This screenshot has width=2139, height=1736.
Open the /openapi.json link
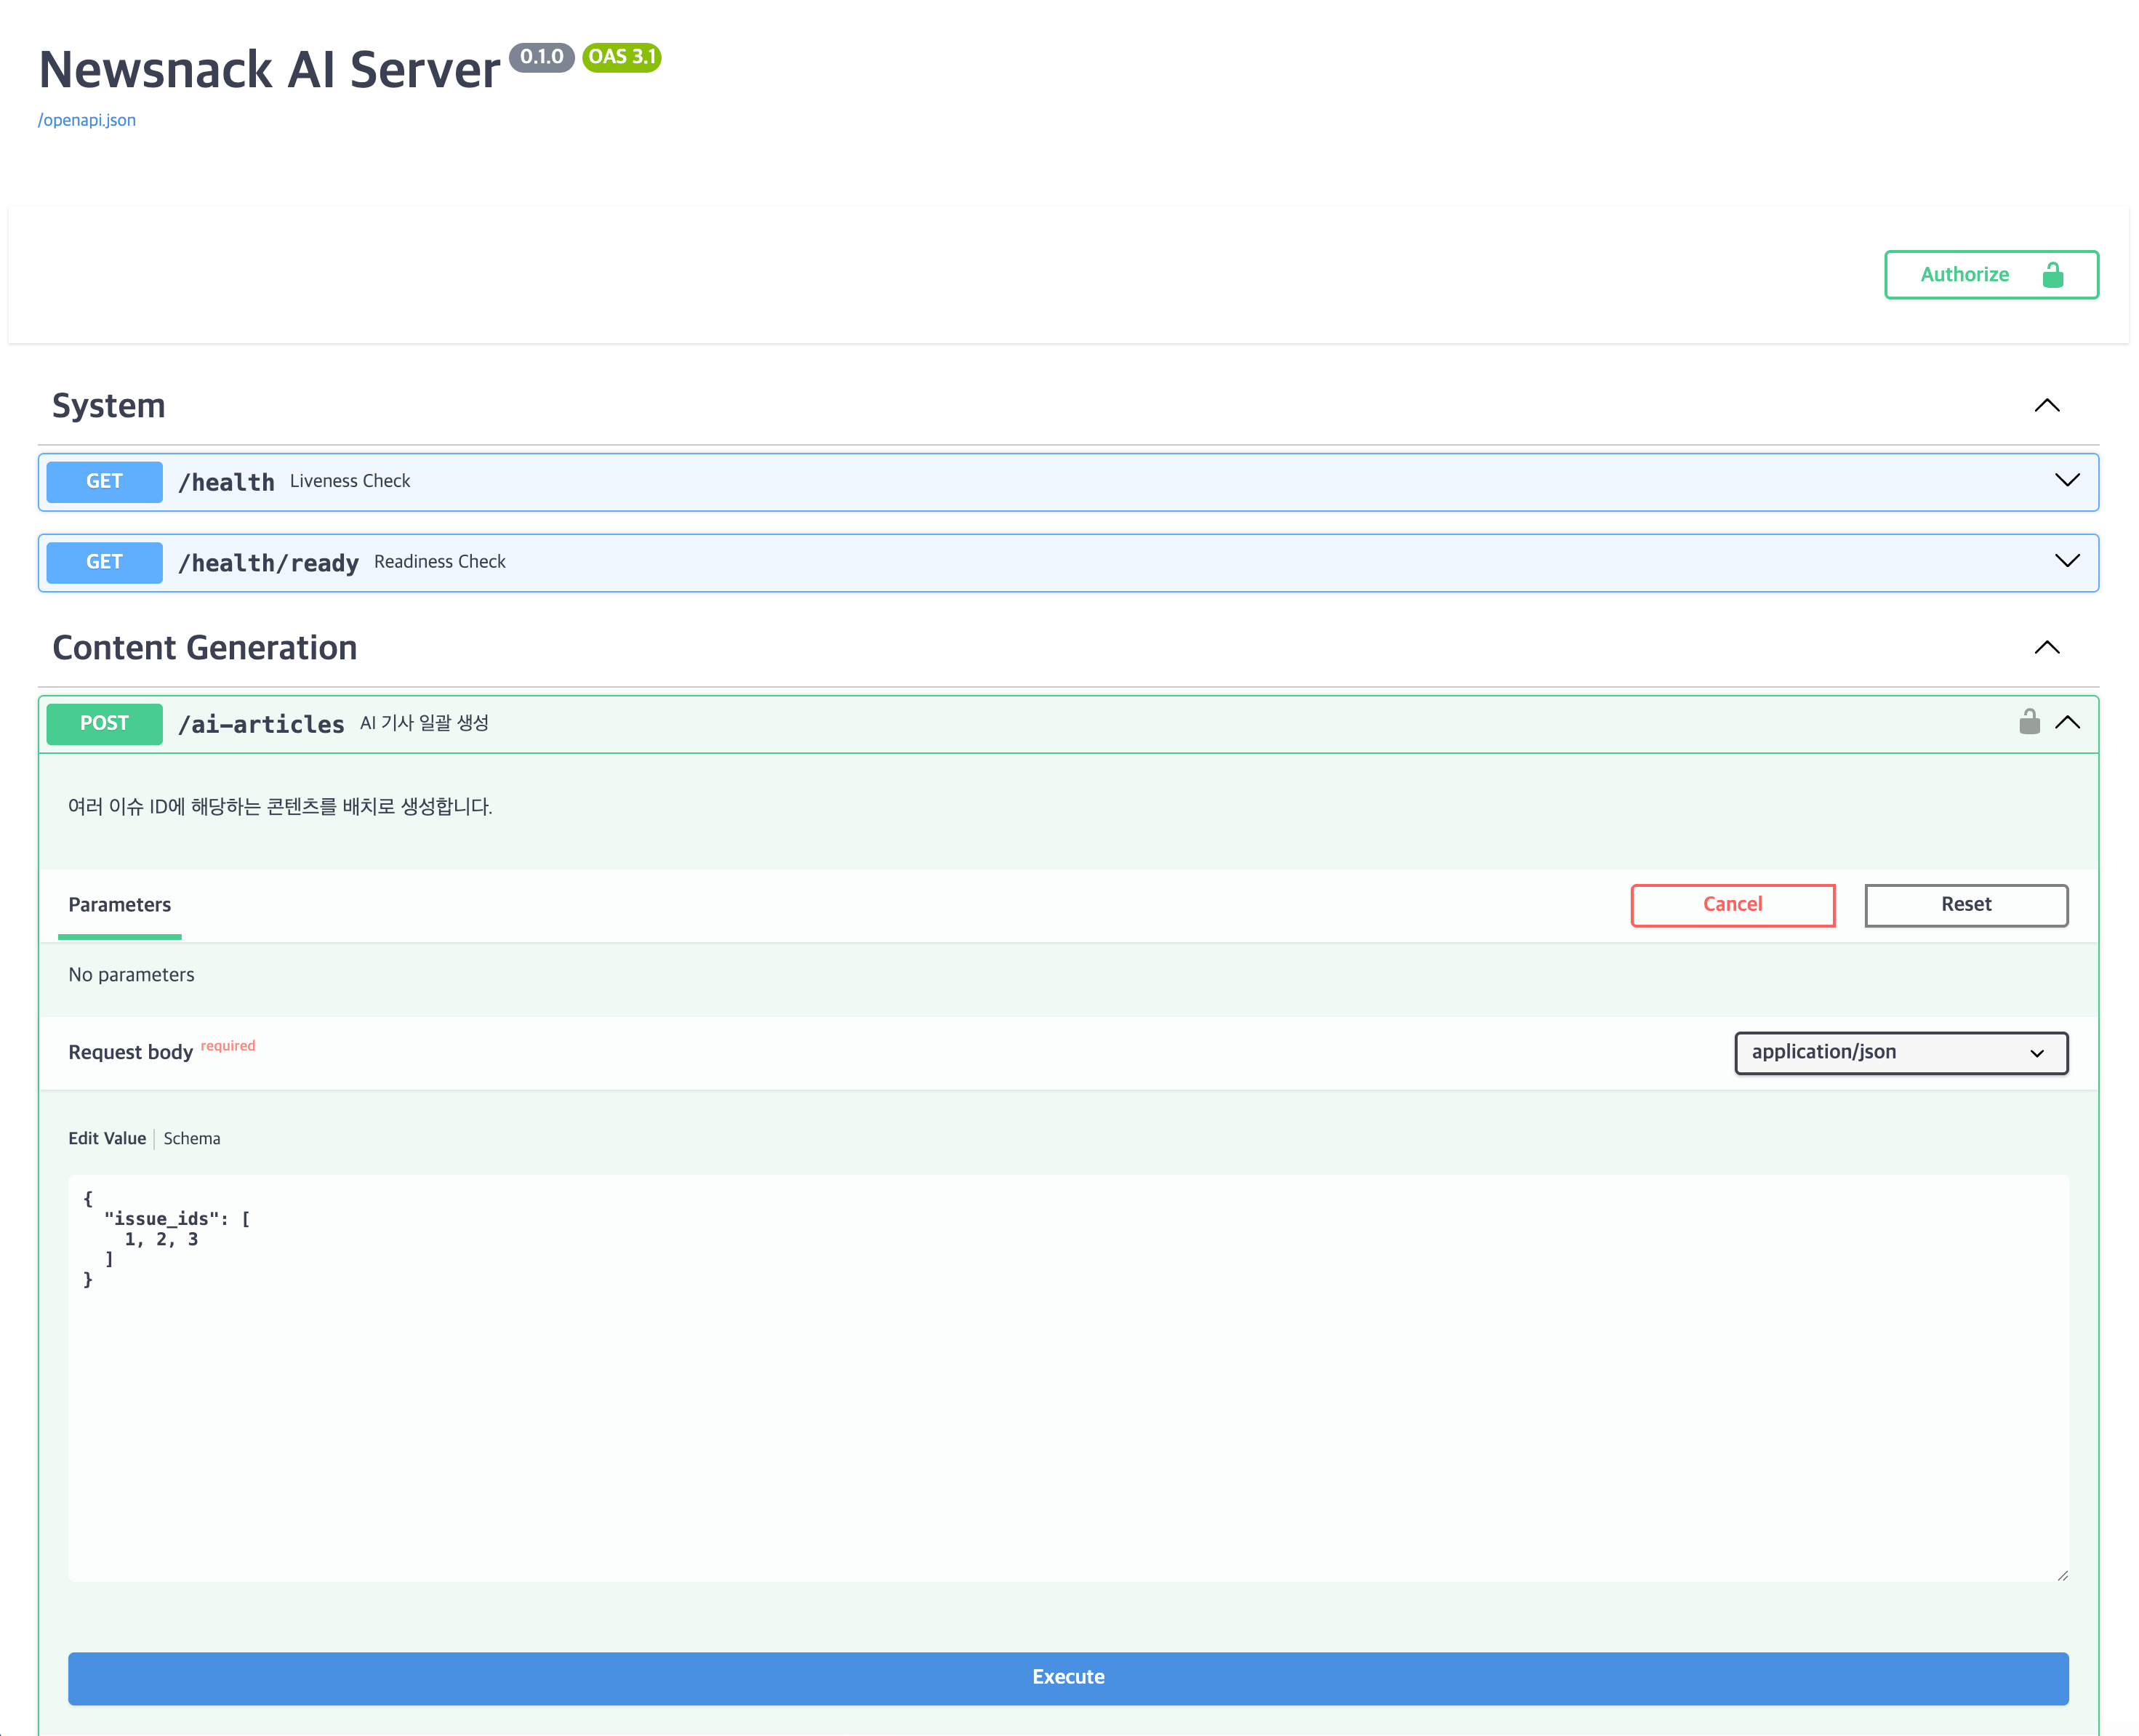(87, 120)
